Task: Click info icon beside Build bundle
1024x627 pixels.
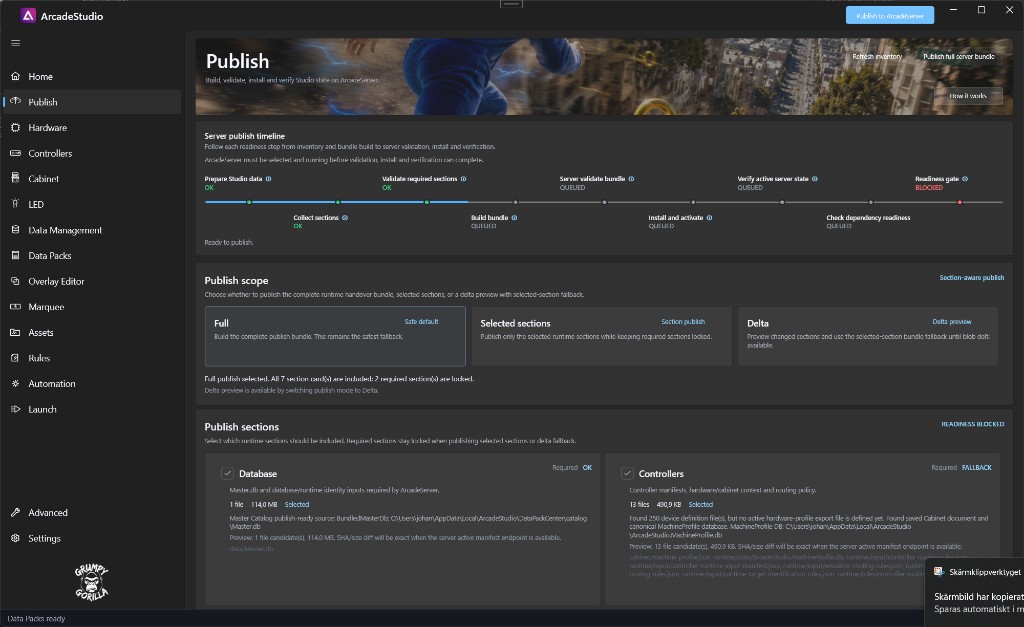Action: tap(515, 217)
